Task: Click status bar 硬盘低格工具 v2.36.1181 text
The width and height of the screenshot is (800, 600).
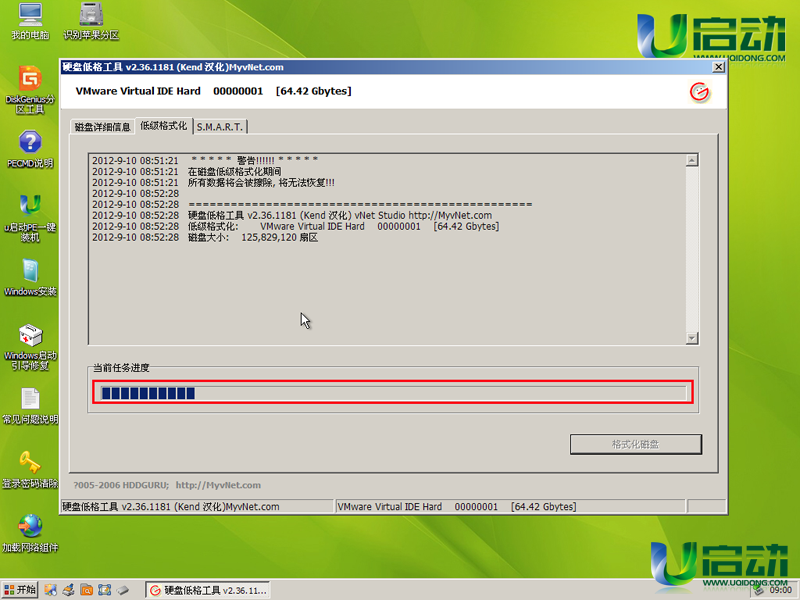Action: pyautogui.click(x=171, y=507)
